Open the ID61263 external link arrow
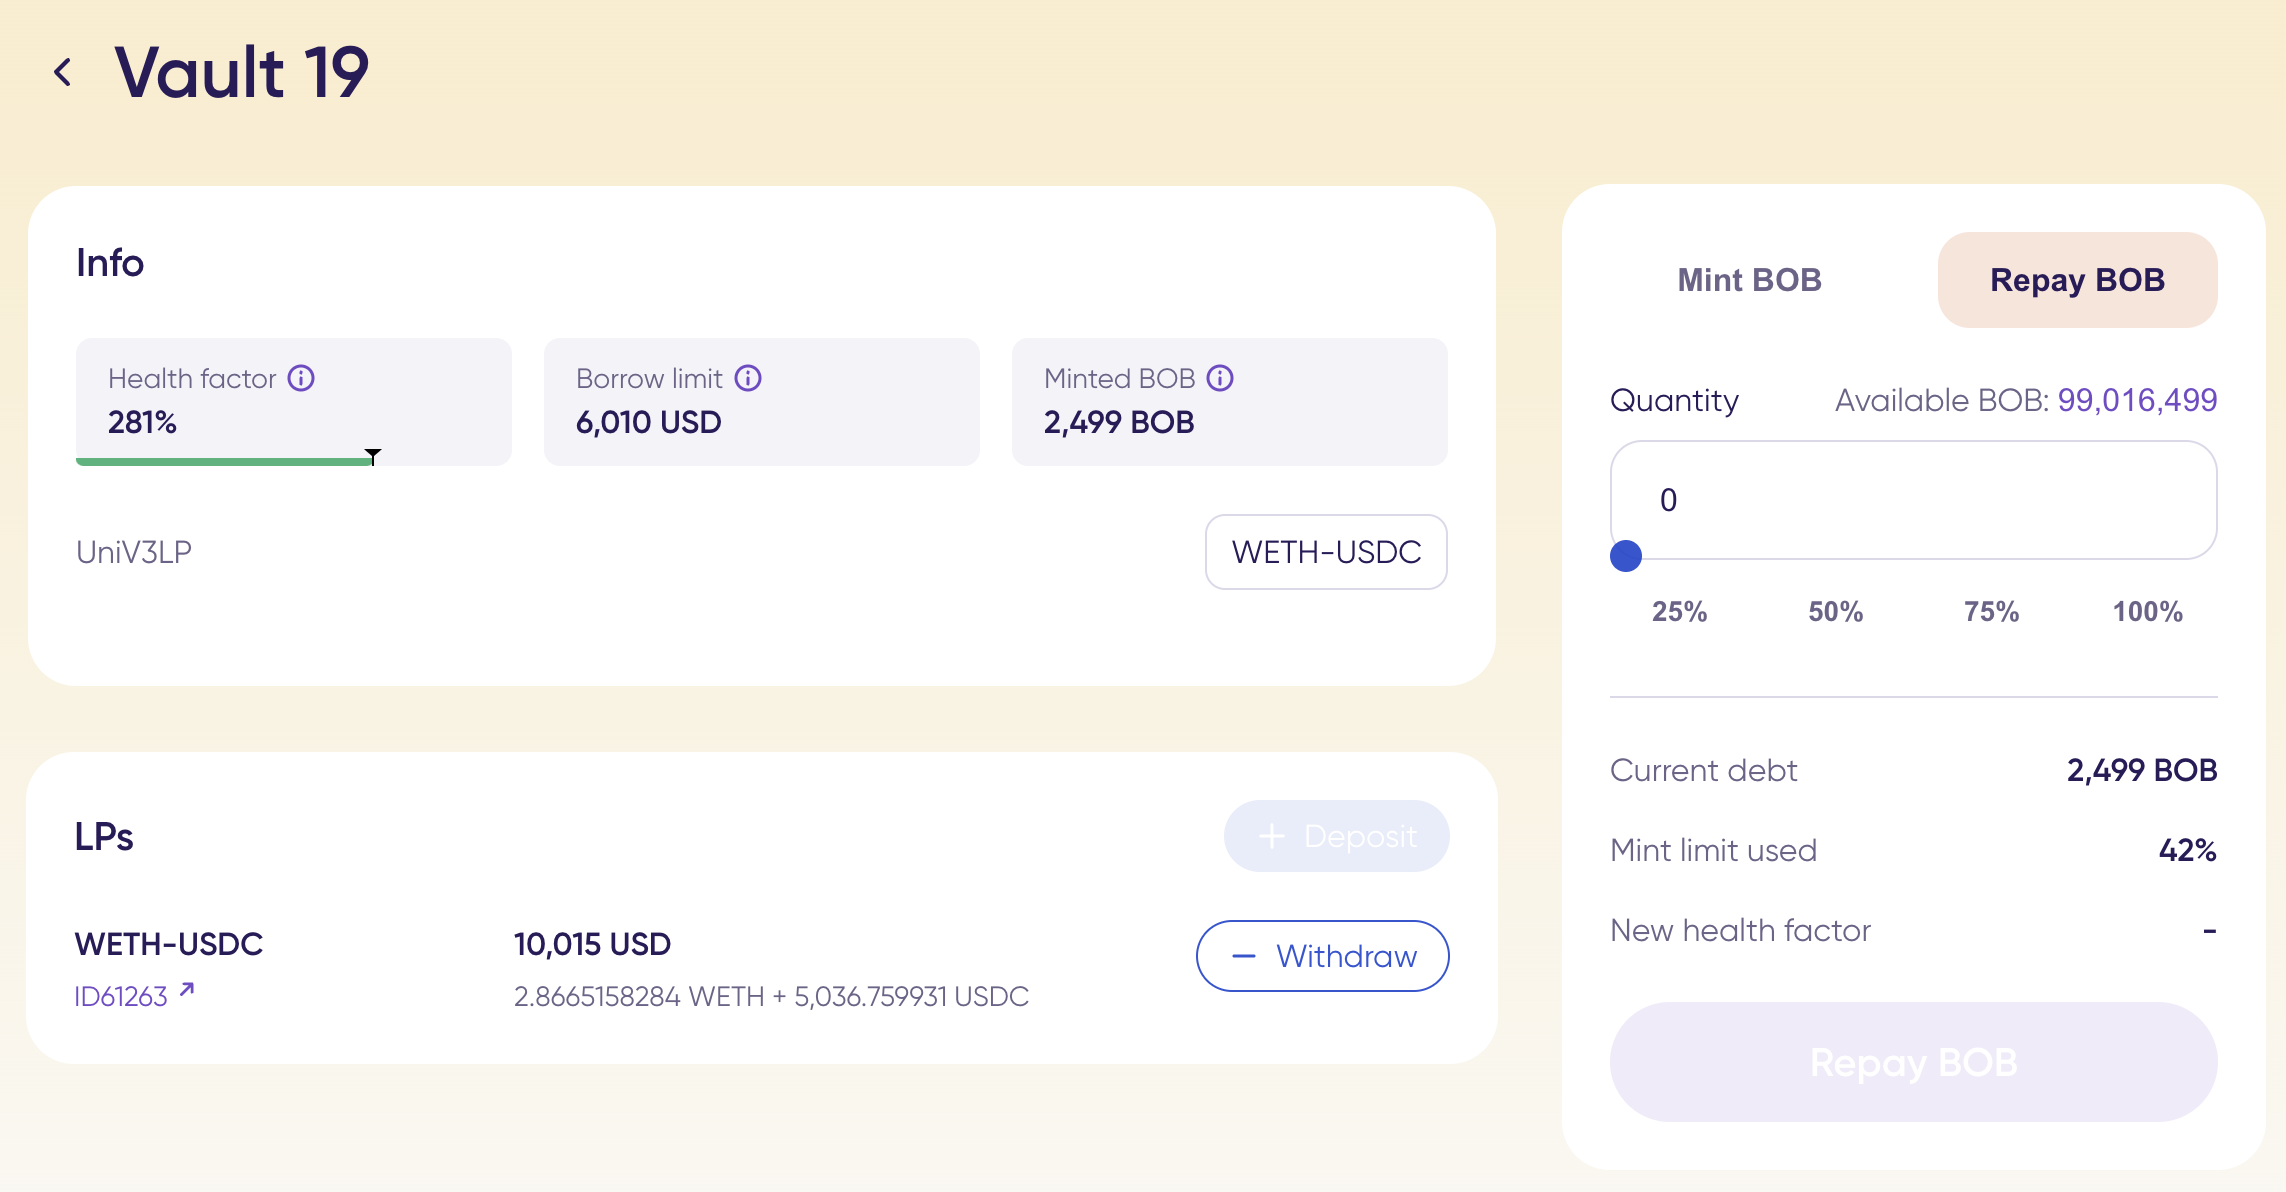Screen dimensions: 2286x1192 tap(187, 990)
